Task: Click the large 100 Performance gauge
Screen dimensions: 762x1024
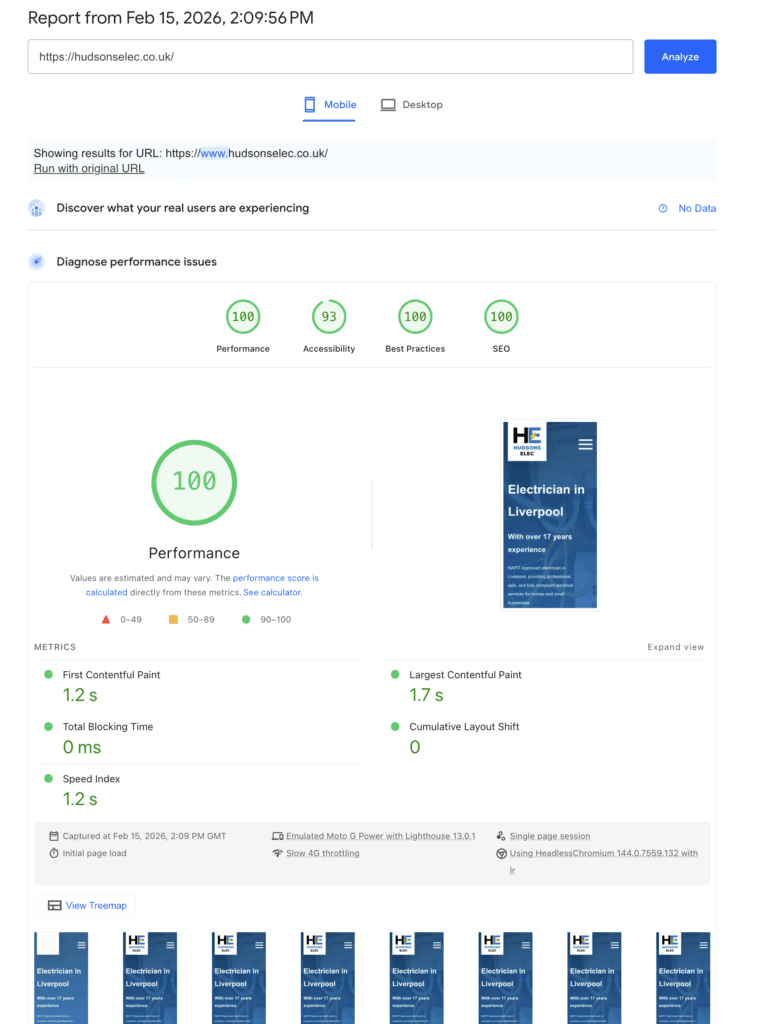Action: click(194, 482)
